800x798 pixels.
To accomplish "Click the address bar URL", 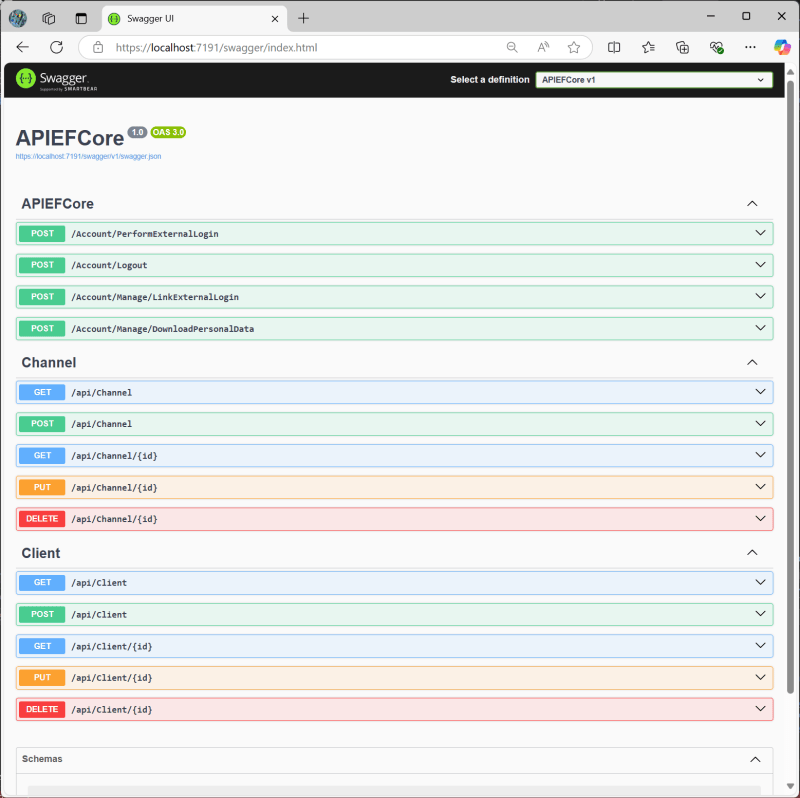I will coord(216,47).
